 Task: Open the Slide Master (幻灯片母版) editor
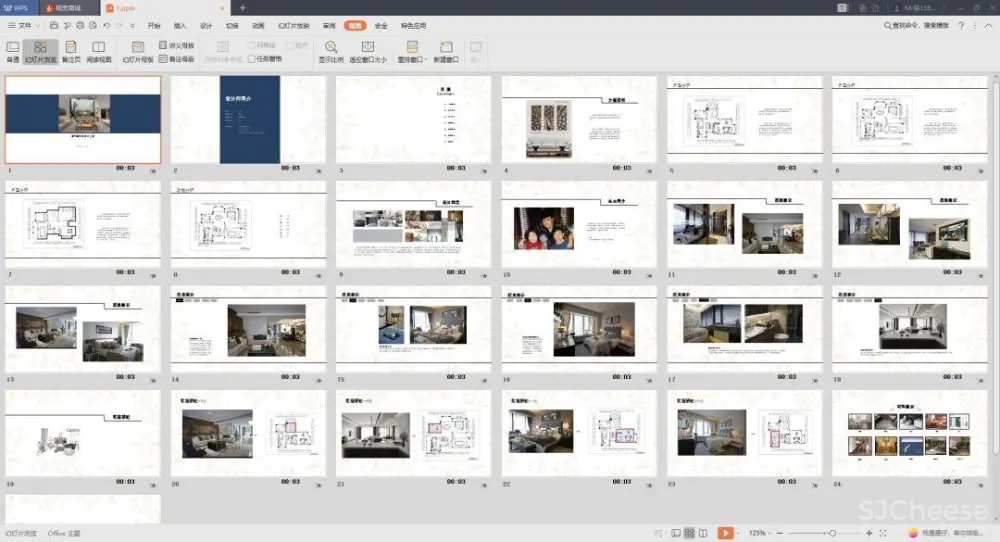[x=137, y=51]
